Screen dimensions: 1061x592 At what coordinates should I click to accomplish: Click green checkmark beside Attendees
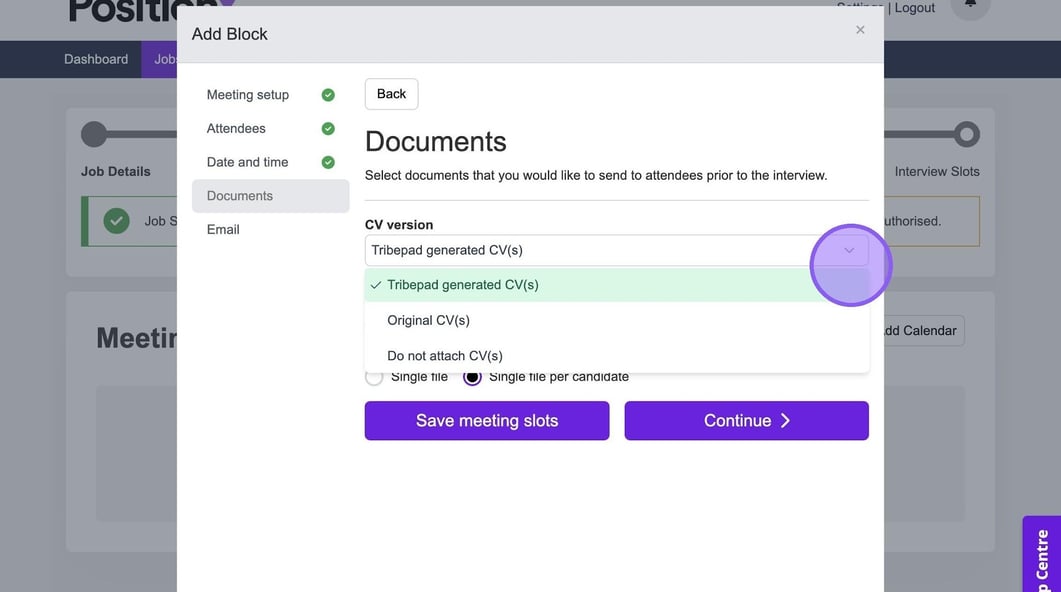(328, 129)
